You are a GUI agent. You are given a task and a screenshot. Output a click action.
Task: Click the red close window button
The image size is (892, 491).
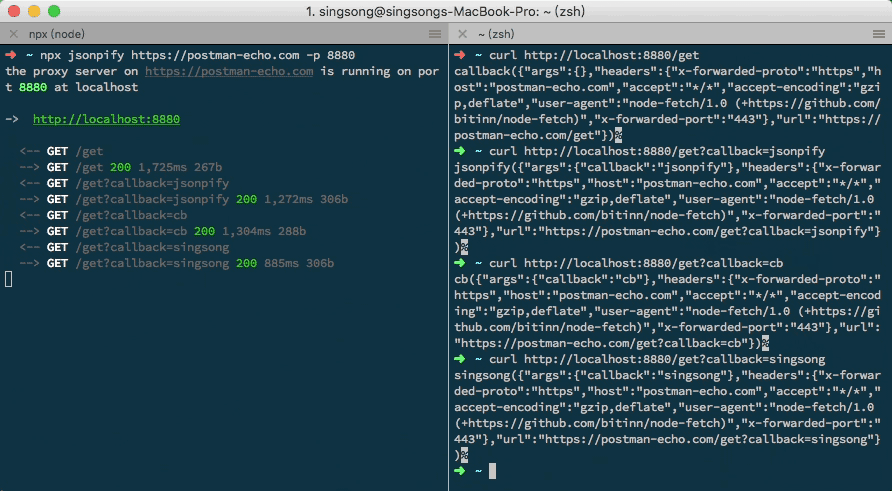[x=14, y=11]
